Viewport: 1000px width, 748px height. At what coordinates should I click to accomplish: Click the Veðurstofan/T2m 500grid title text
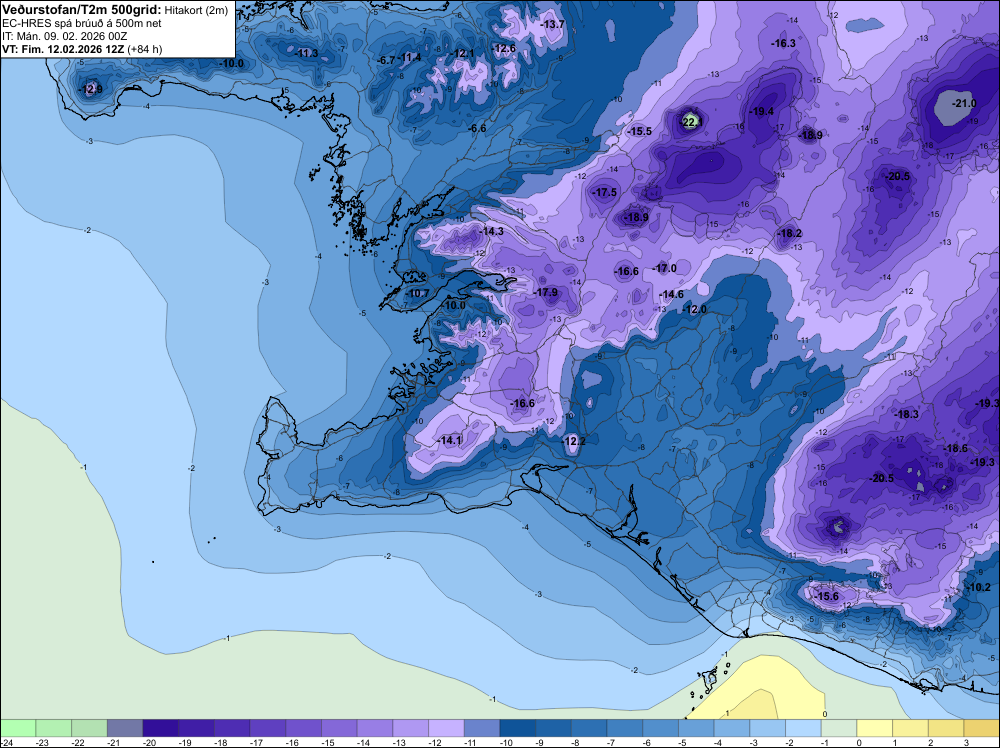tap(82, 10)
